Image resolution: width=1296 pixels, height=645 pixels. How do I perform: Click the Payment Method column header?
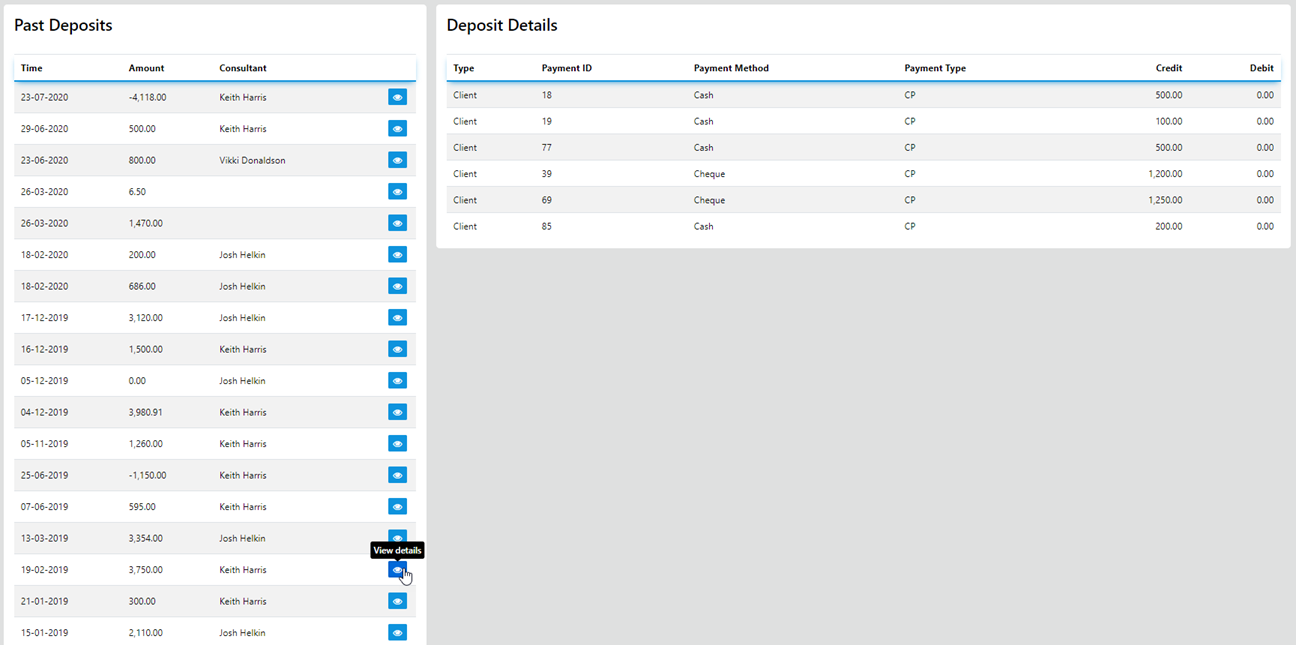[x=731, y=68]
